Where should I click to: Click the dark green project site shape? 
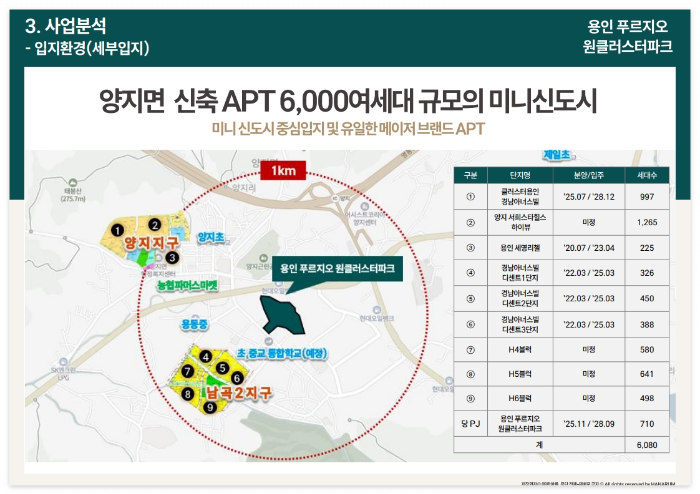(282, 314)
